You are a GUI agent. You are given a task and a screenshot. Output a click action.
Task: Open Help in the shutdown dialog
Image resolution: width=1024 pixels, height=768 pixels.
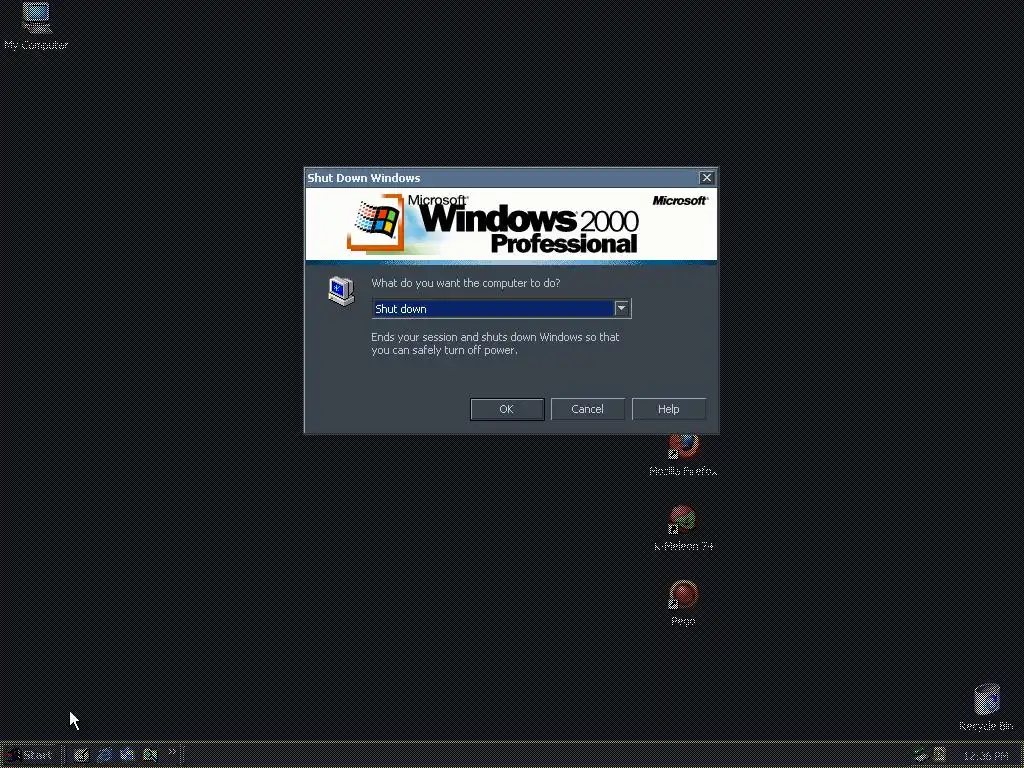coord(668,409)
